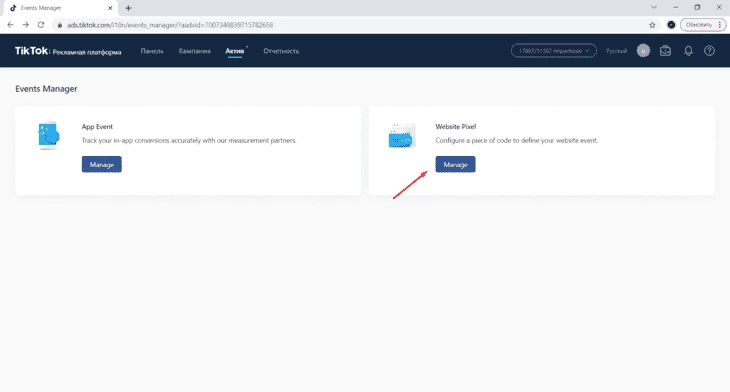Click the Website Pixel illustration icon
Screen dimensions: 730x392
[402, 136]
